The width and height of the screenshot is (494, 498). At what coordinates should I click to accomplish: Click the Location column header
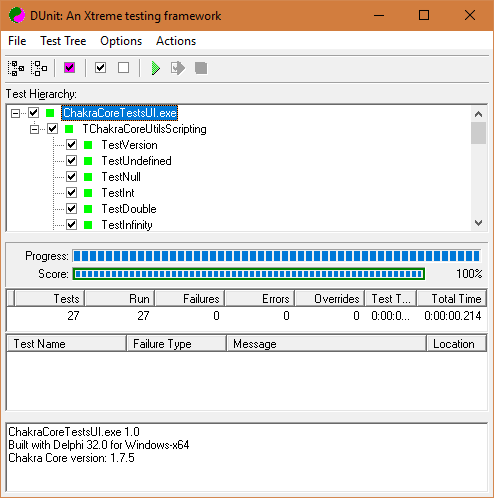[456, 344]
